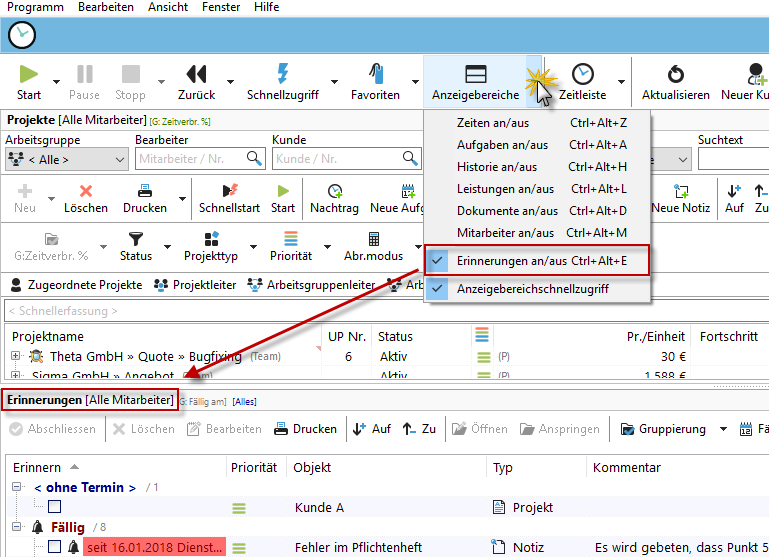769x557 pixels.
Task: Select Historie an/aus menu item
Action: pyautogui.click(x=496, y=167)
